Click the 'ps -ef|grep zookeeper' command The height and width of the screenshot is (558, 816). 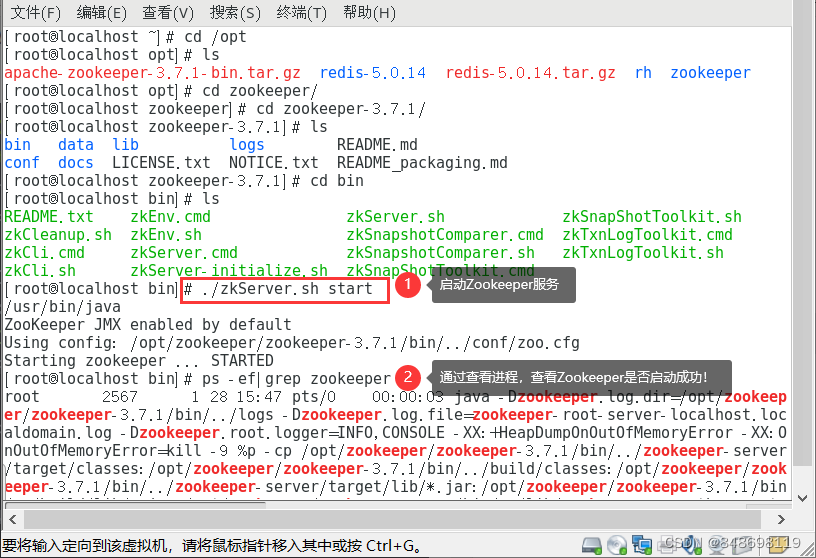(296, 379)
